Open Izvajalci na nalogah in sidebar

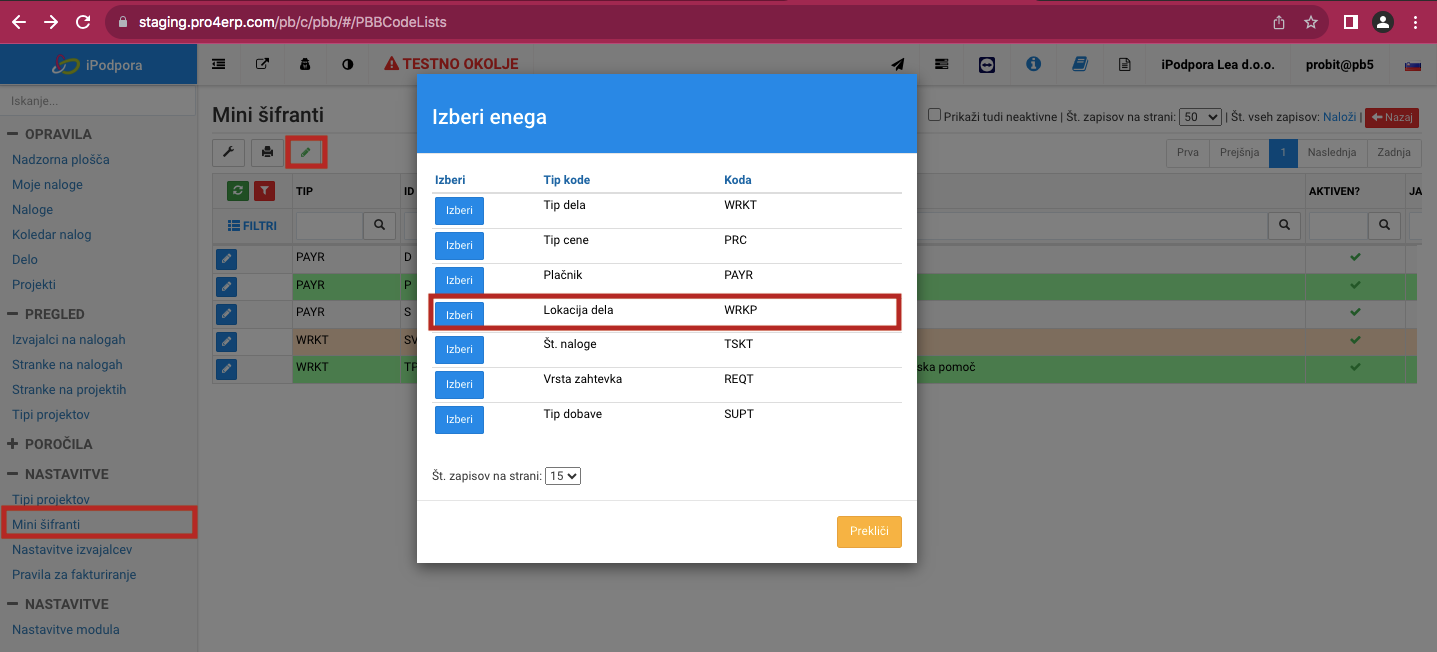click(x=69, y=340)
